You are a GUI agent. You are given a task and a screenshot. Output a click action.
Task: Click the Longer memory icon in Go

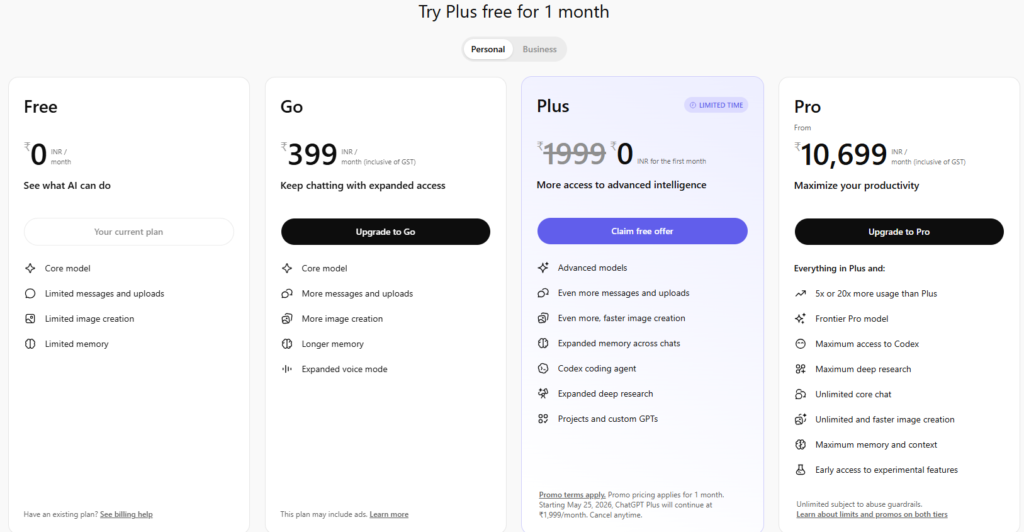(287, 344)
